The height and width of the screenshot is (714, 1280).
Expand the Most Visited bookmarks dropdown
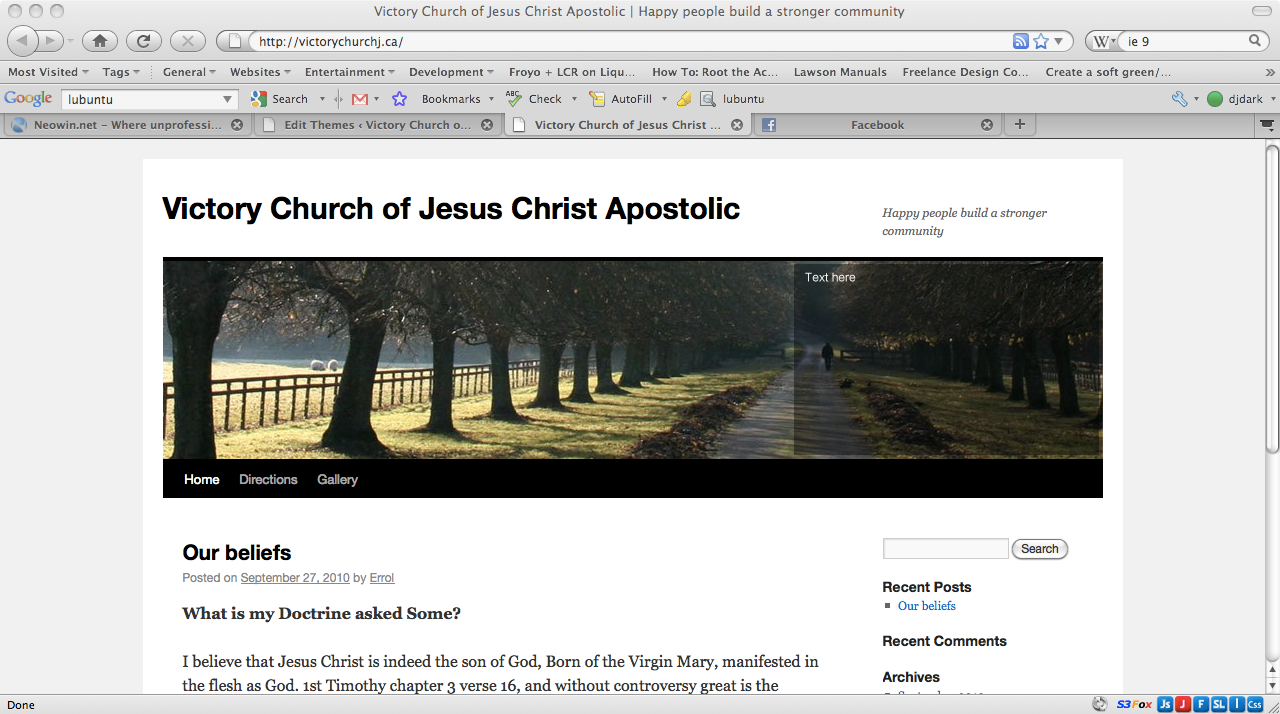click(x=48, y=72)
